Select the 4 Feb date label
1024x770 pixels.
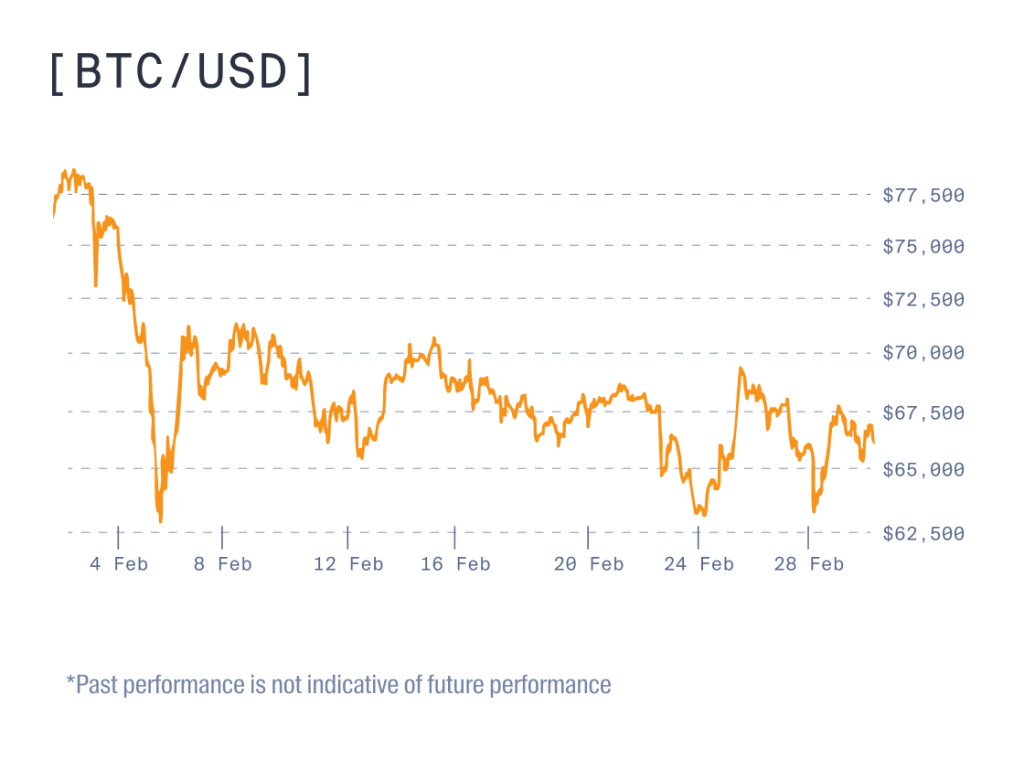click(118, 565)
